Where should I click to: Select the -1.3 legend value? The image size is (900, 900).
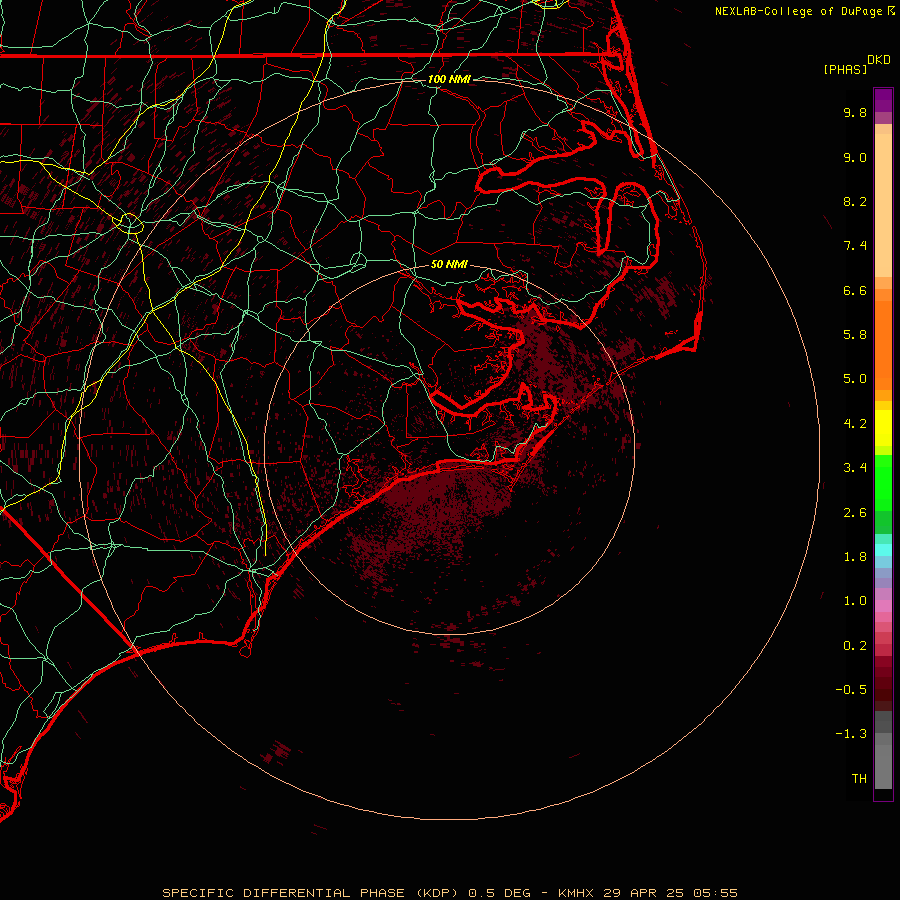(851, 734)
